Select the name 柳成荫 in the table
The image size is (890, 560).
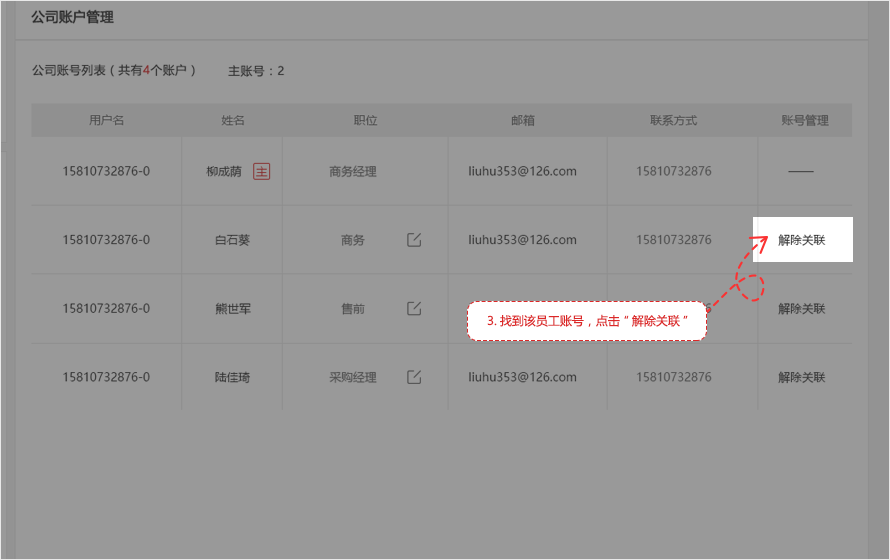pyautogui.click(x=224, y=171)
